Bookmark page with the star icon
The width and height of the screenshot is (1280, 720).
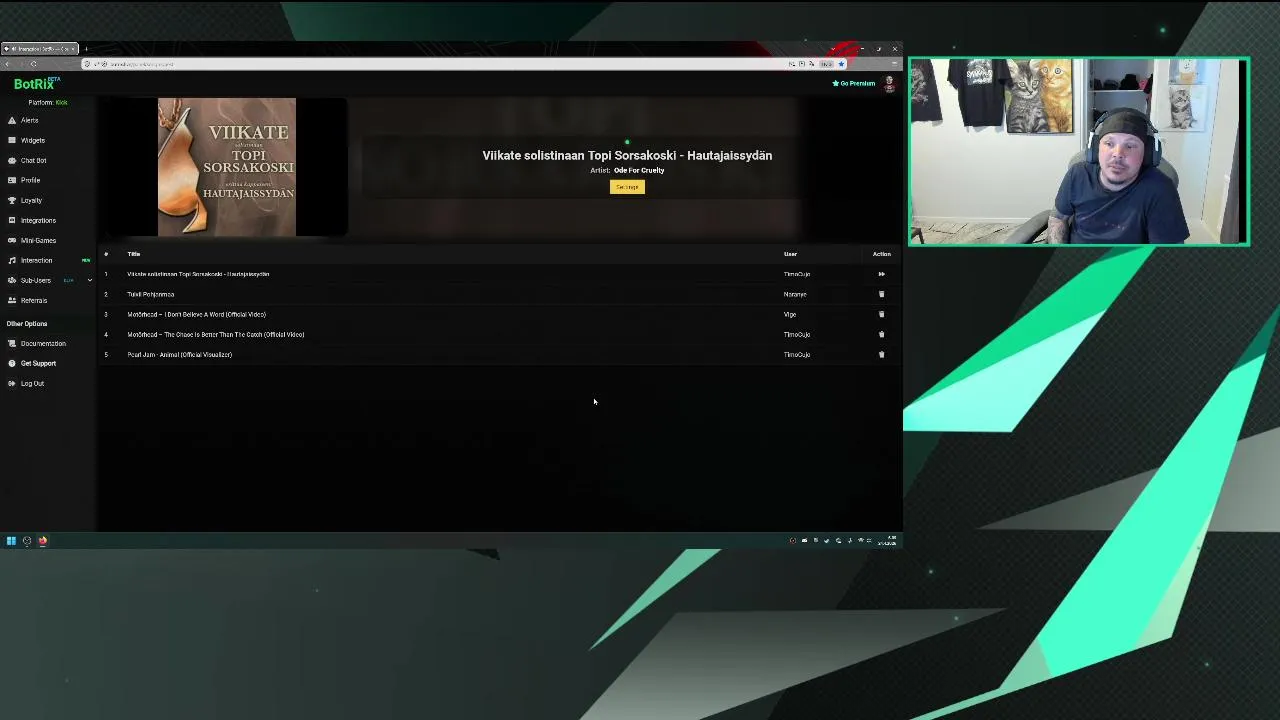[841, 64]
